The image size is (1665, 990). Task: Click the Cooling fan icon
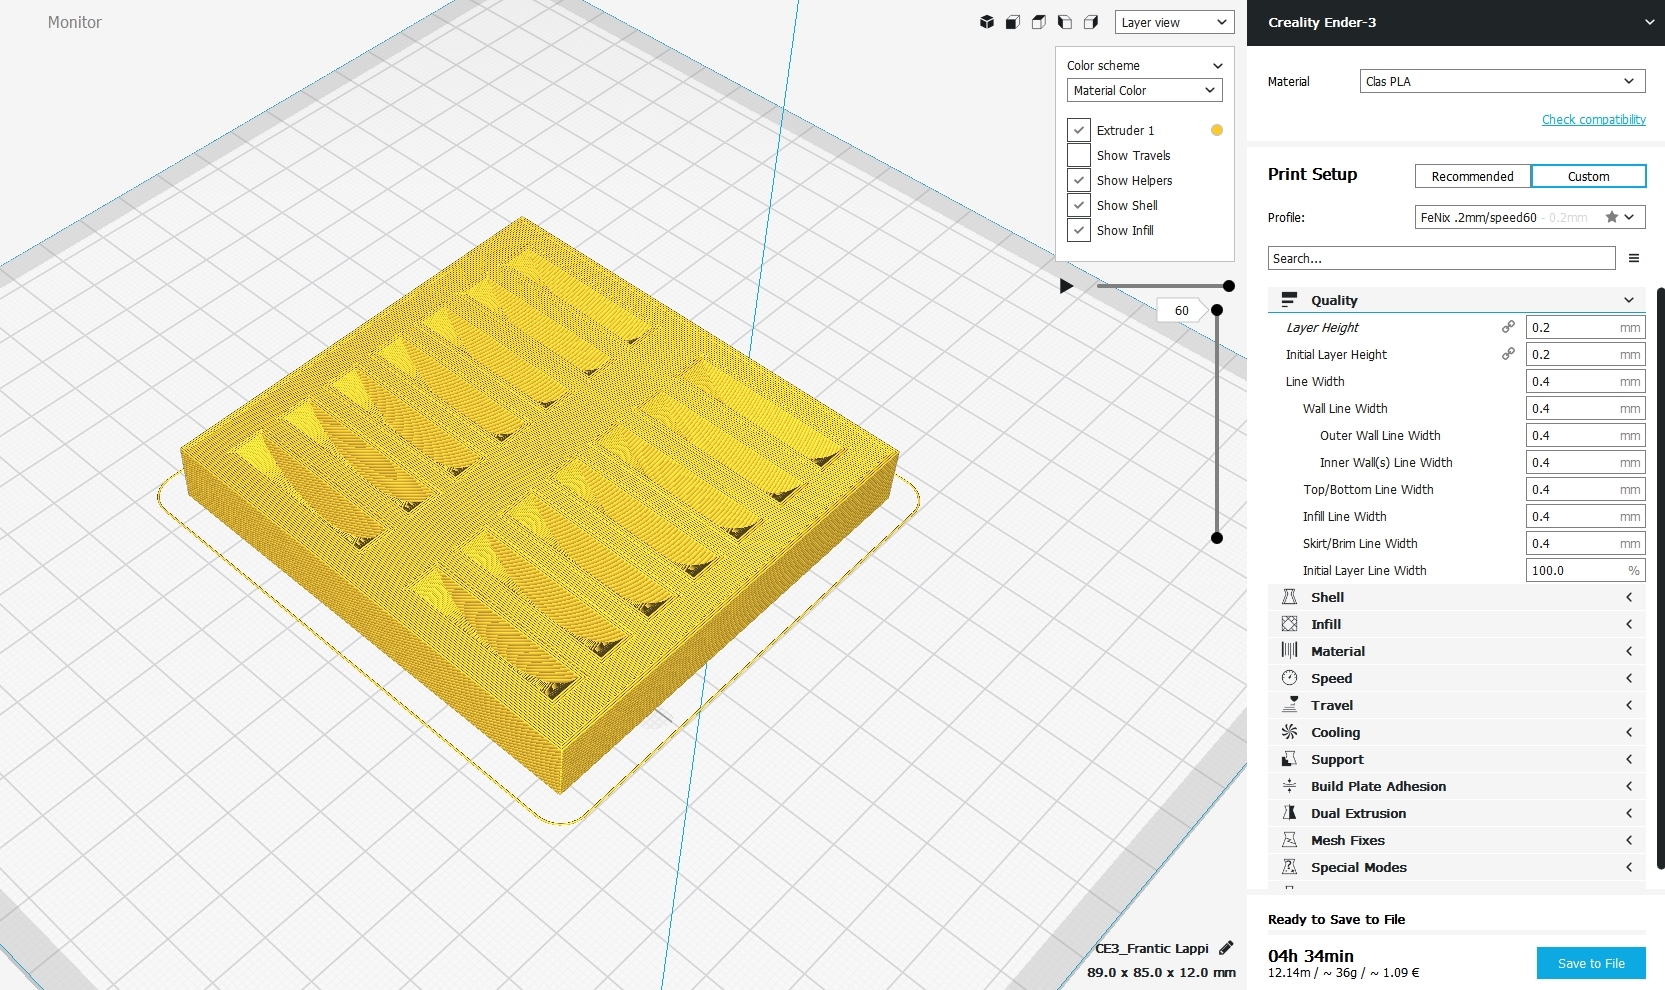coord(1289,732)
